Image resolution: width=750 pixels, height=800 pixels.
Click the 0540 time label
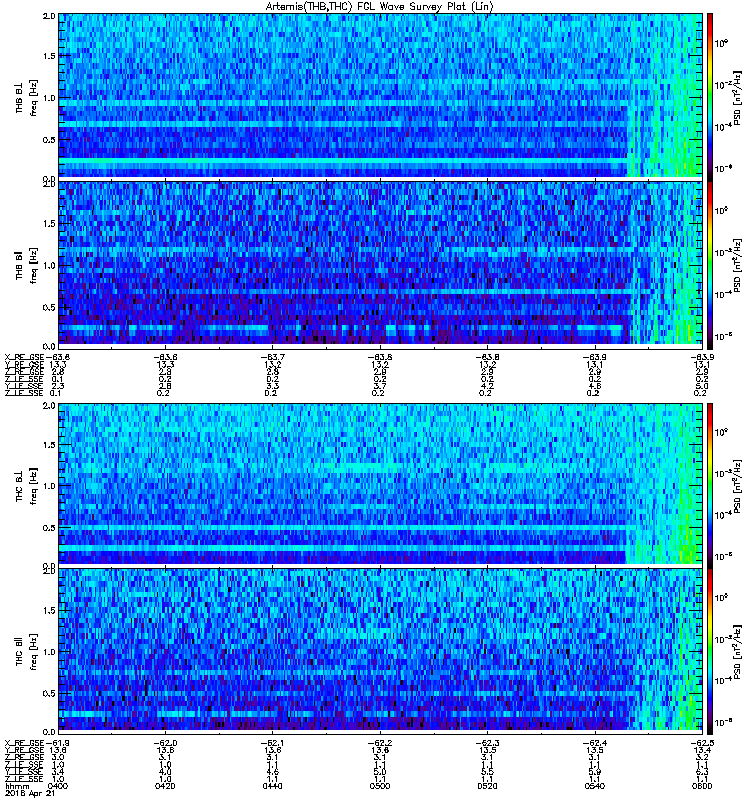click(x=594, y=786)
